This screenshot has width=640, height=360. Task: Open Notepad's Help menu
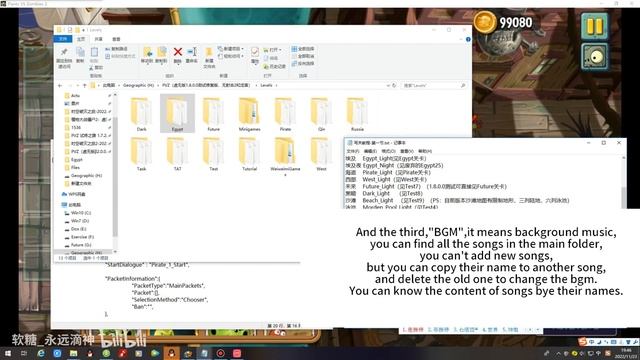(424, 151)
